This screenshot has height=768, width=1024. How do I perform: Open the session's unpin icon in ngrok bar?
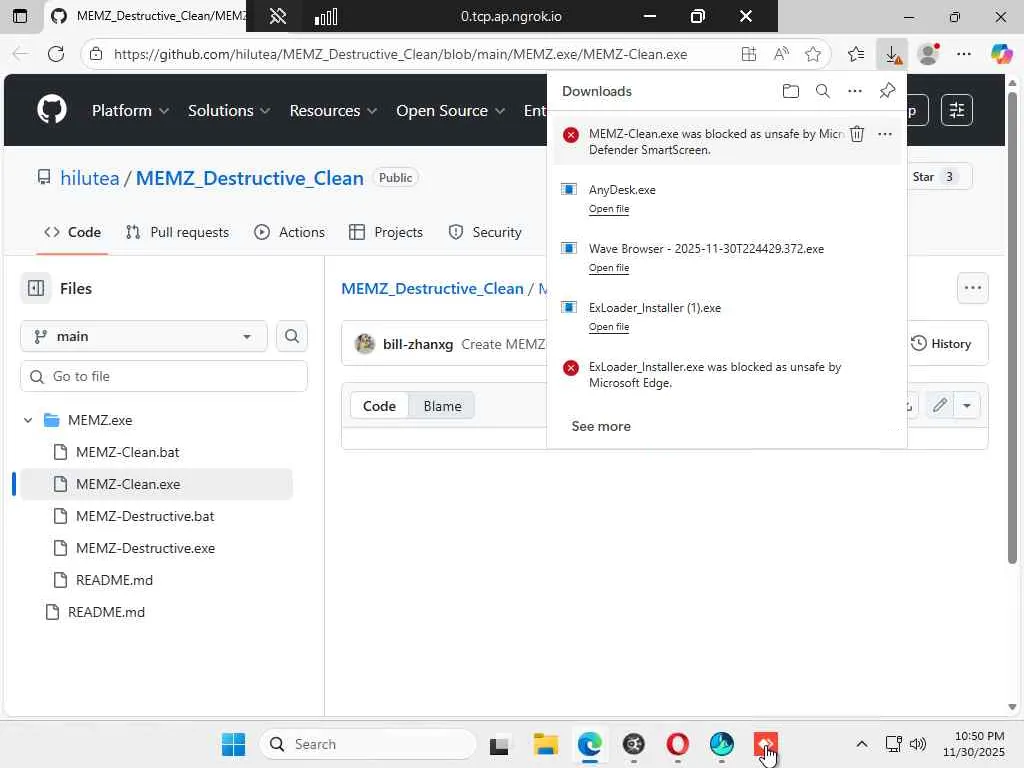click(278, 16)
